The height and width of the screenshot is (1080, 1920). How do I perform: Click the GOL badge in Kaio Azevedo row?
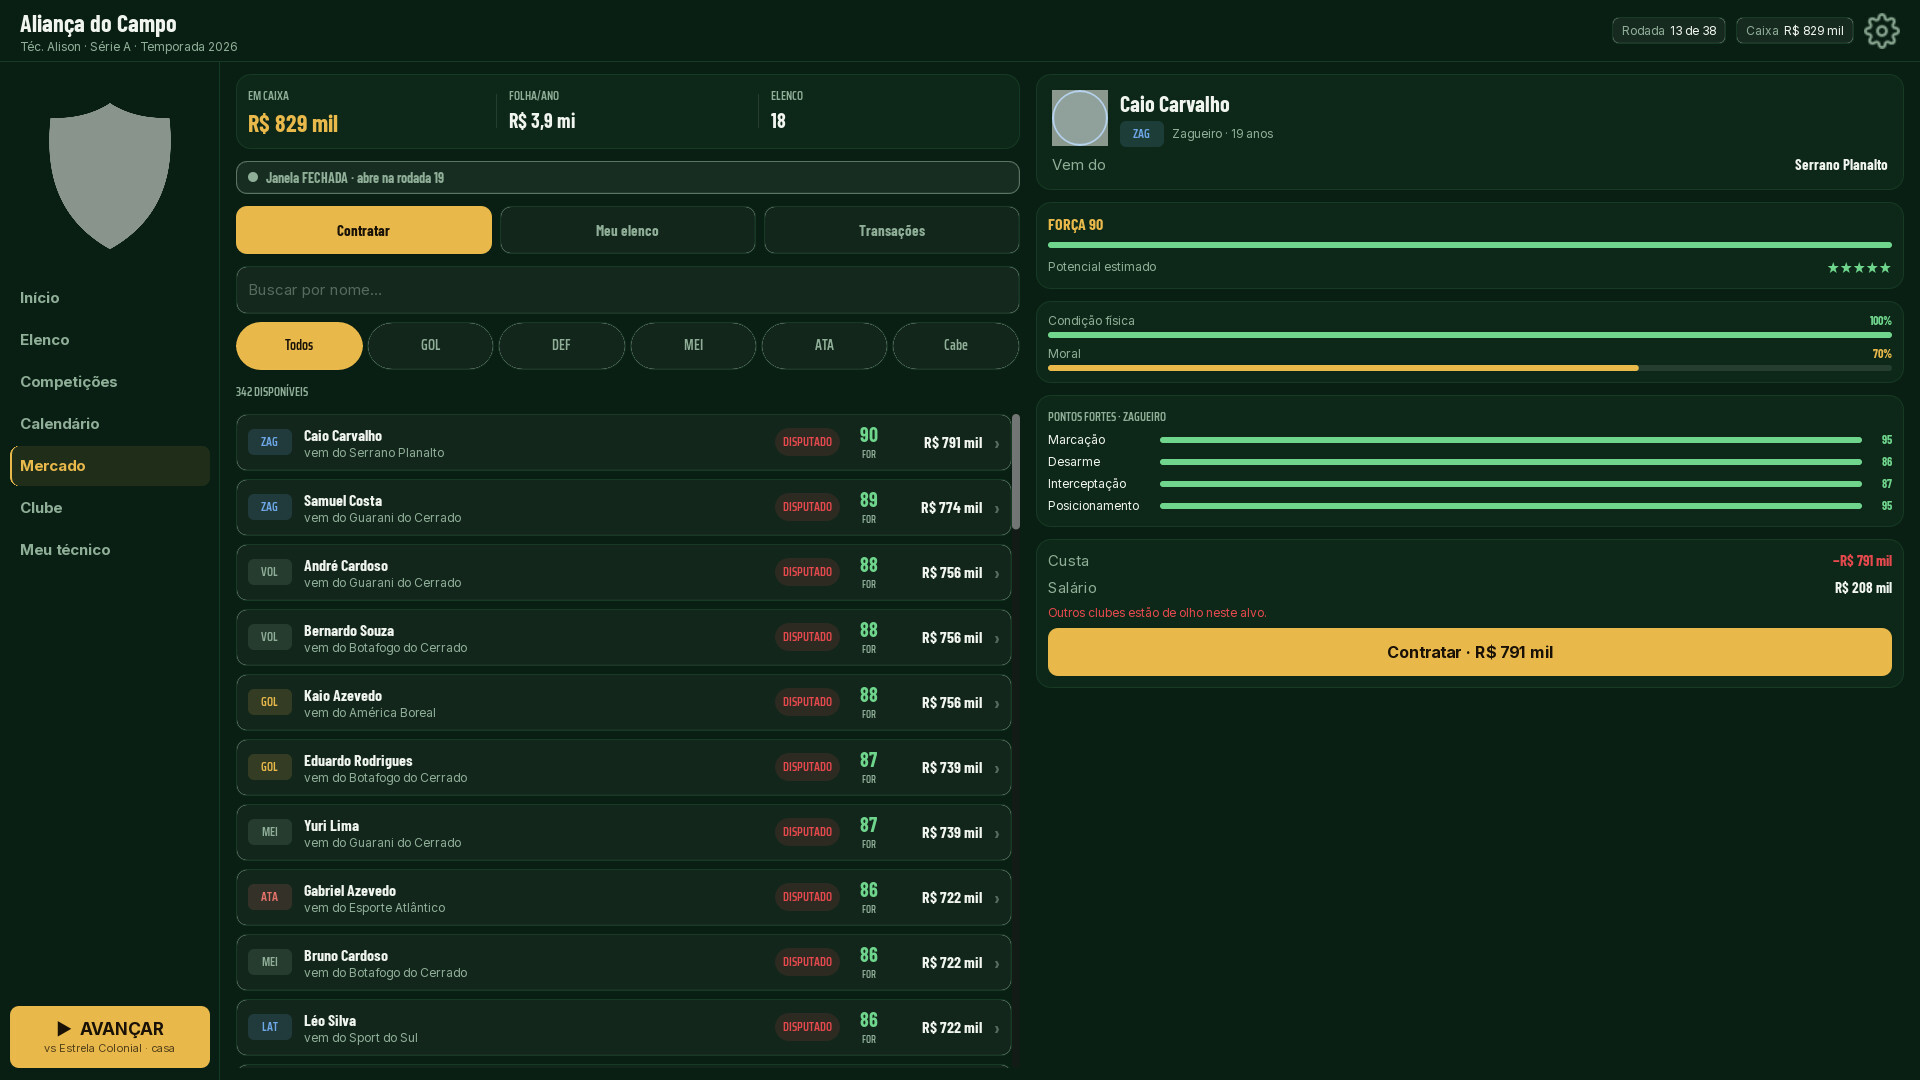click(x=270, y=702)
